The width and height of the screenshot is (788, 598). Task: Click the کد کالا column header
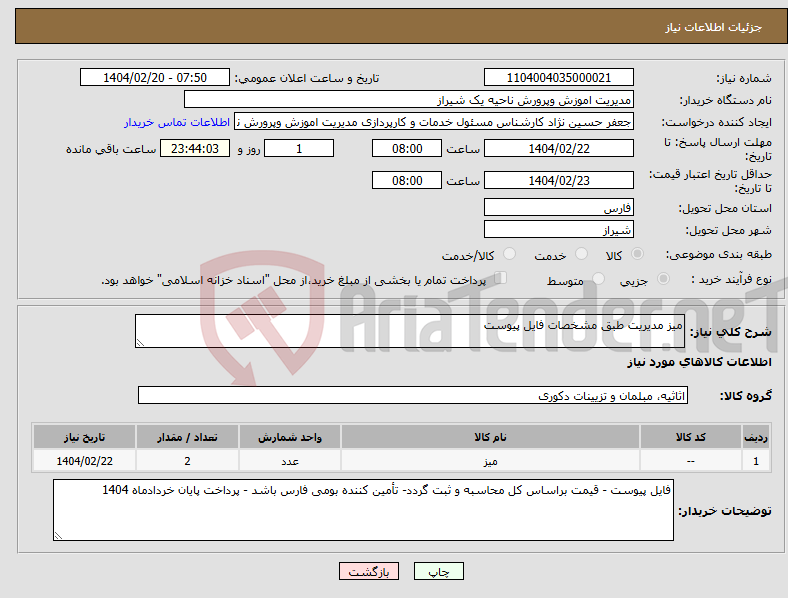(691, 437)
